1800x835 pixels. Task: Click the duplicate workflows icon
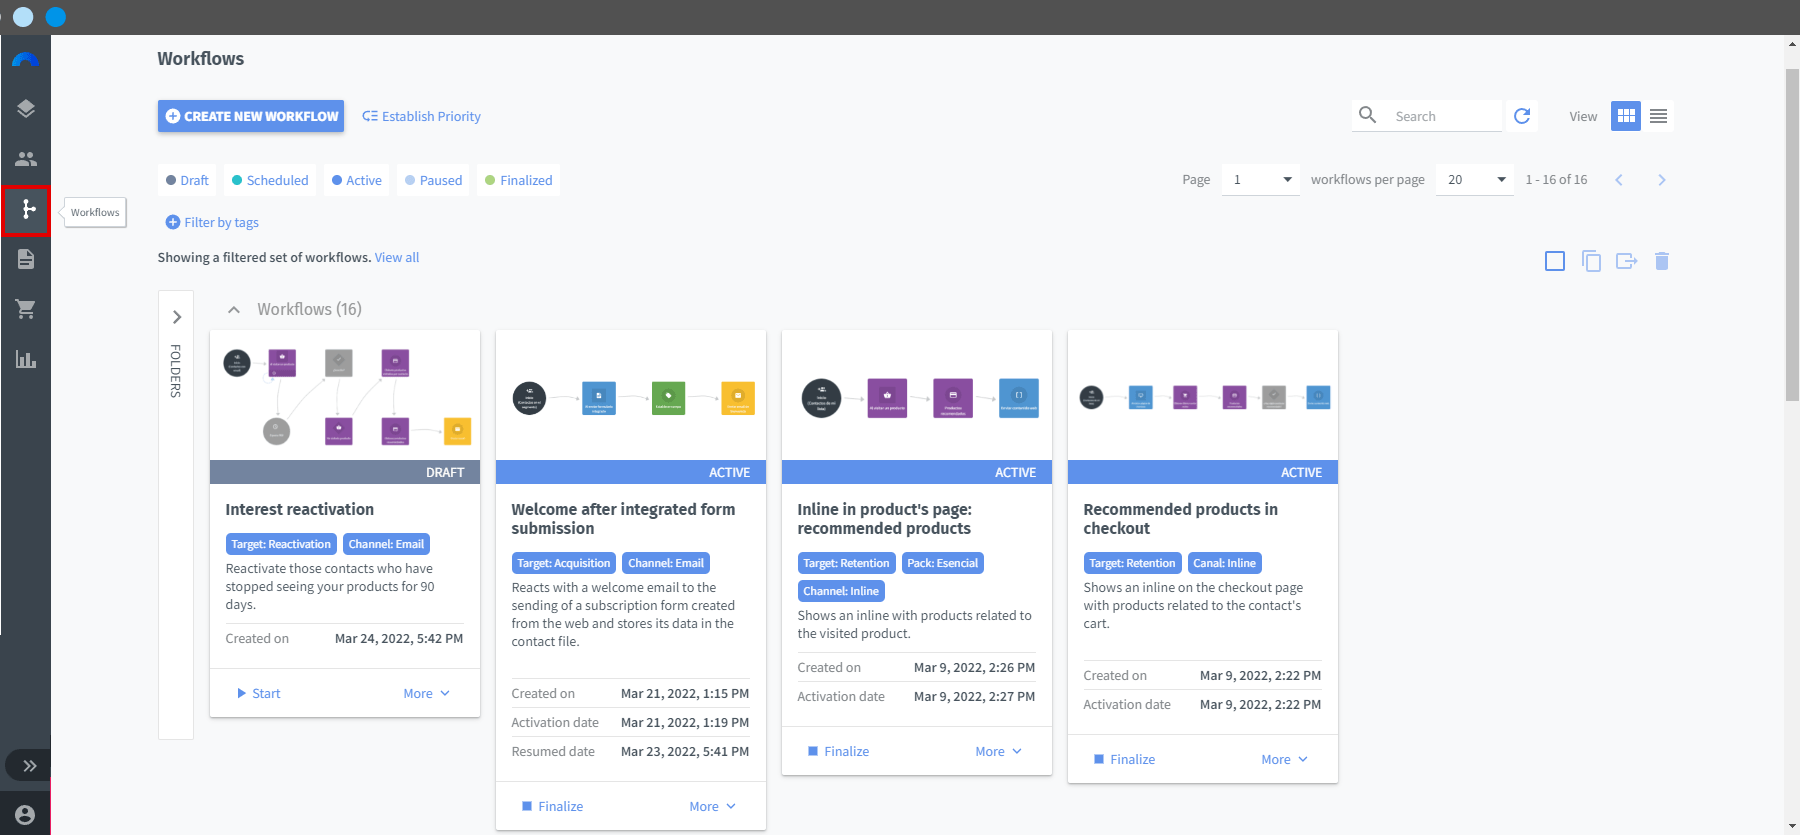tap(1591, 261)
